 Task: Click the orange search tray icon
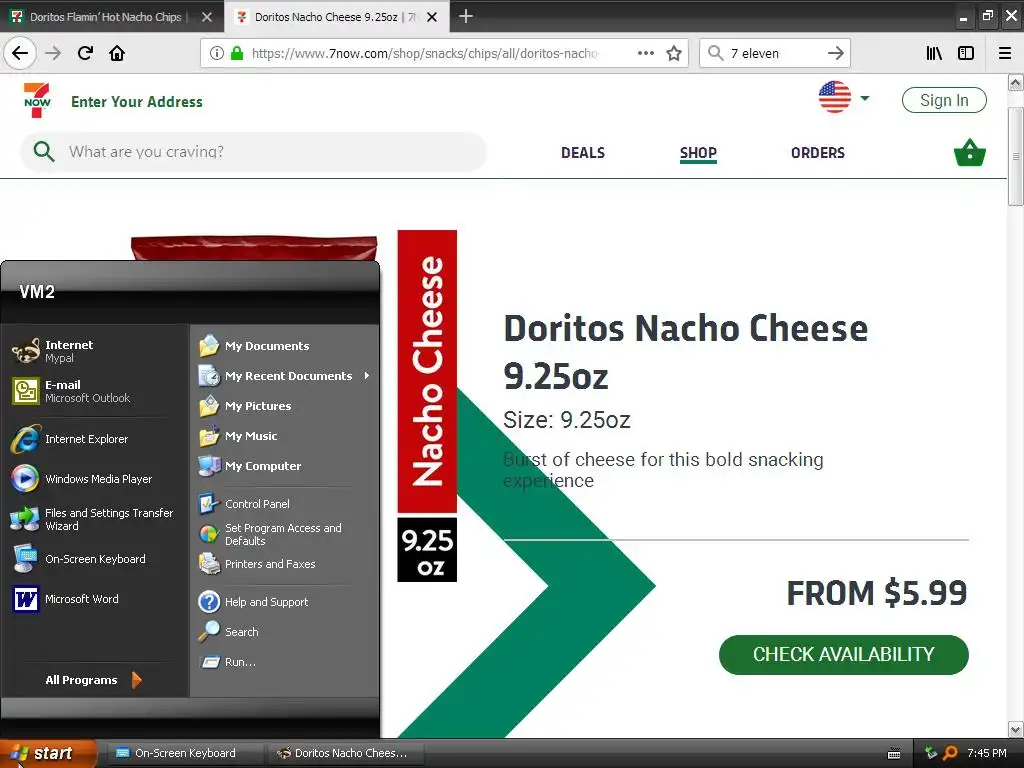click(x=950, y=753)
